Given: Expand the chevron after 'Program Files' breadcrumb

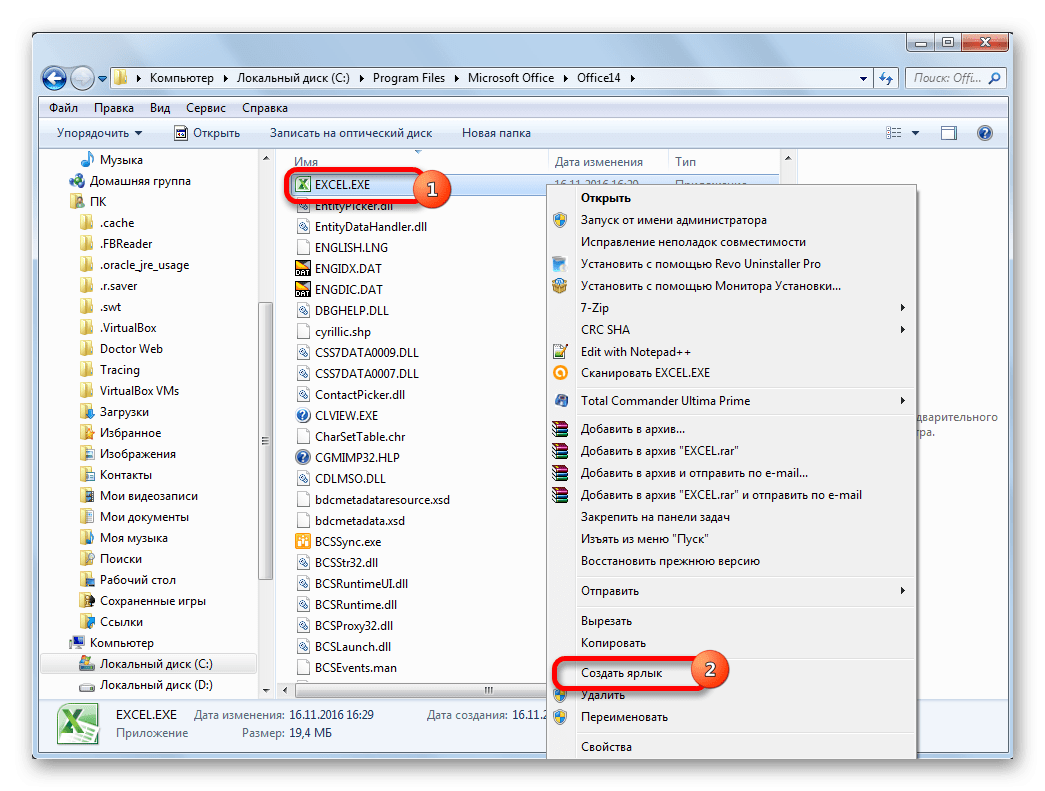Looking at the screenshot, I should point(456,78).
